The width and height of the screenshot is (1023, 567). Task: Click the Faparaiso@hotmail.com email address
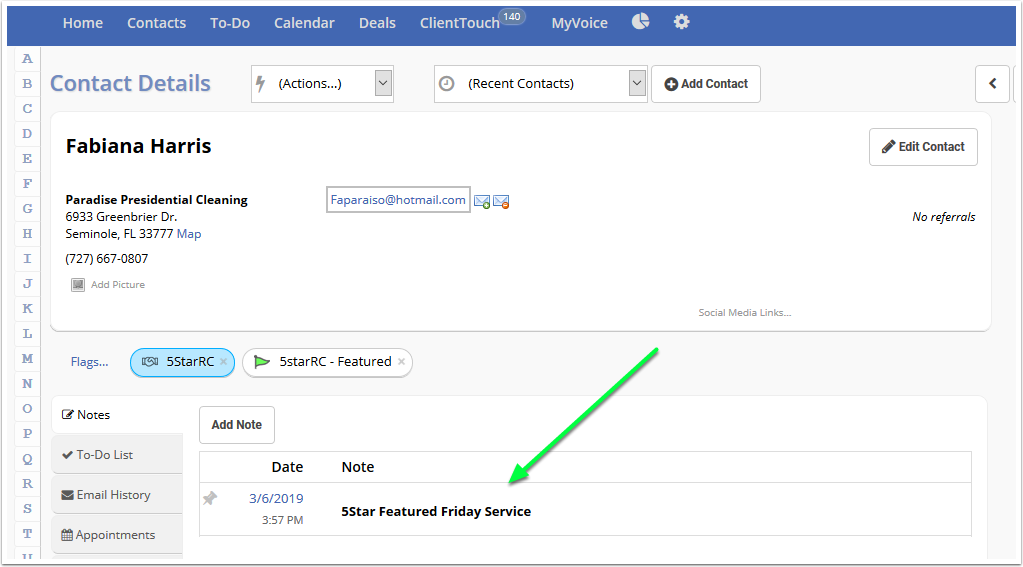pyautogui.click(x=398, y=200)
